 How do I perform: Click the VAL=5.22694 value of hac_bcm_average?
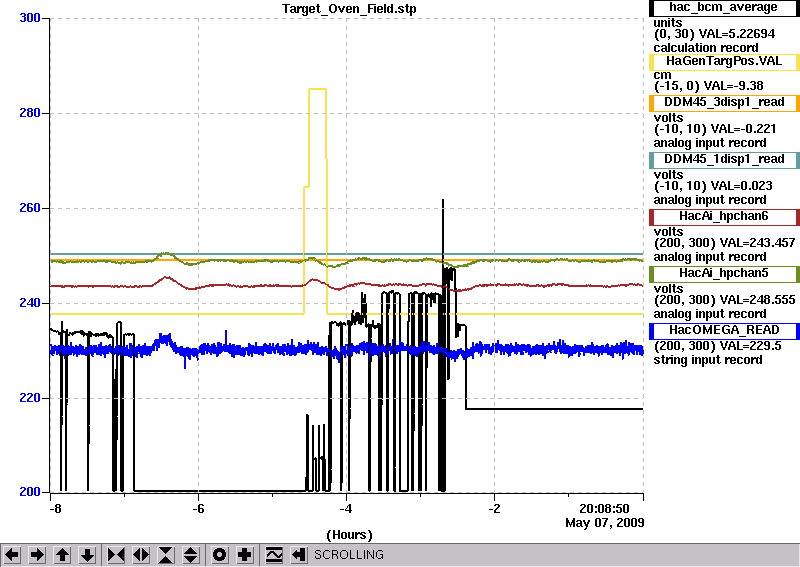pyautogui.click(x=736, y=34)
